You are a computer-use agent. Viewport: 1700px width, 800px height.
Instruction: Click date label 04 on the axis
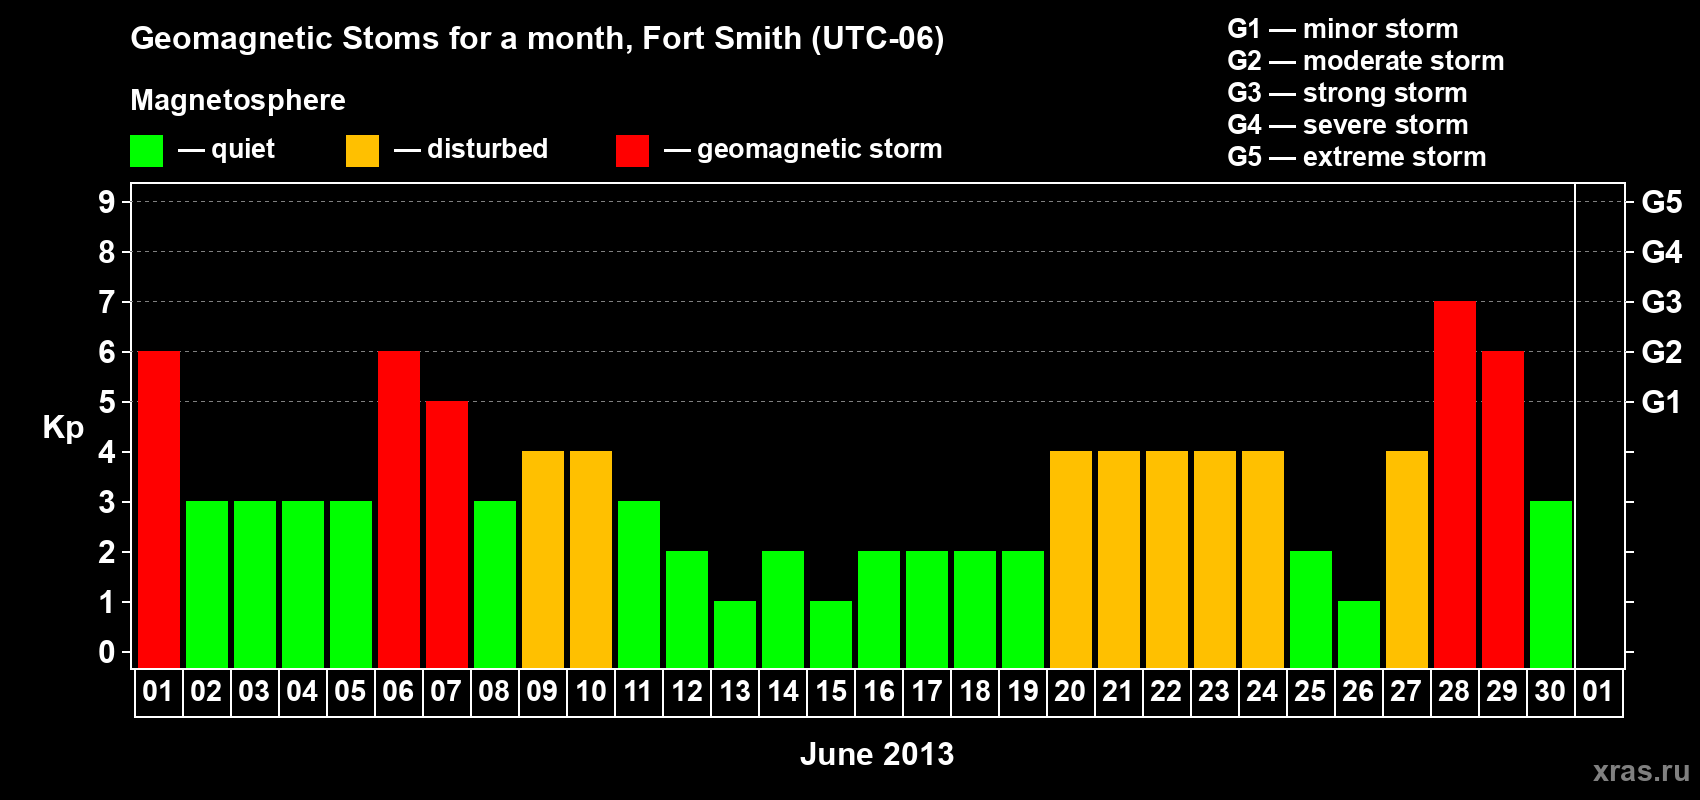(302, 691)
